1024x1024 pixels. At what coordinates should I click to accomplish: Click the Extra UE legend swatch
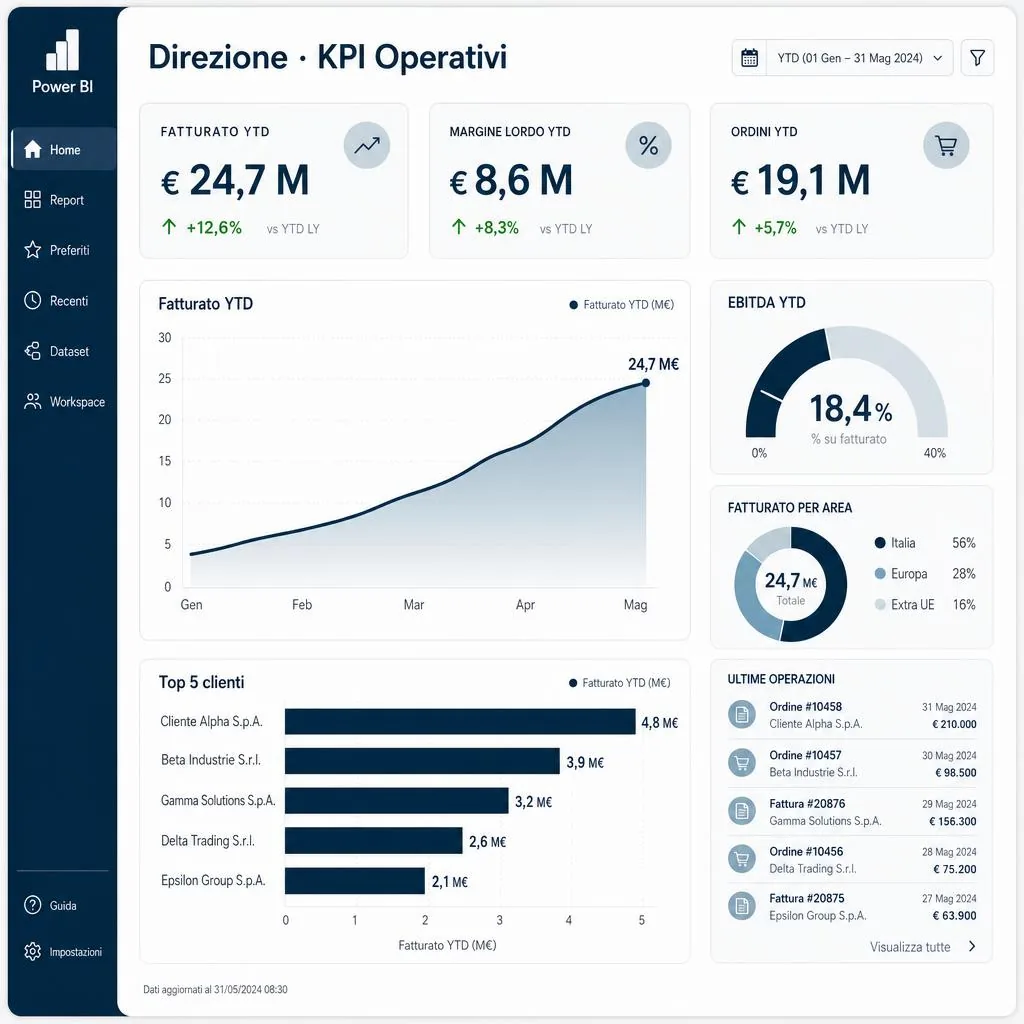880,604
